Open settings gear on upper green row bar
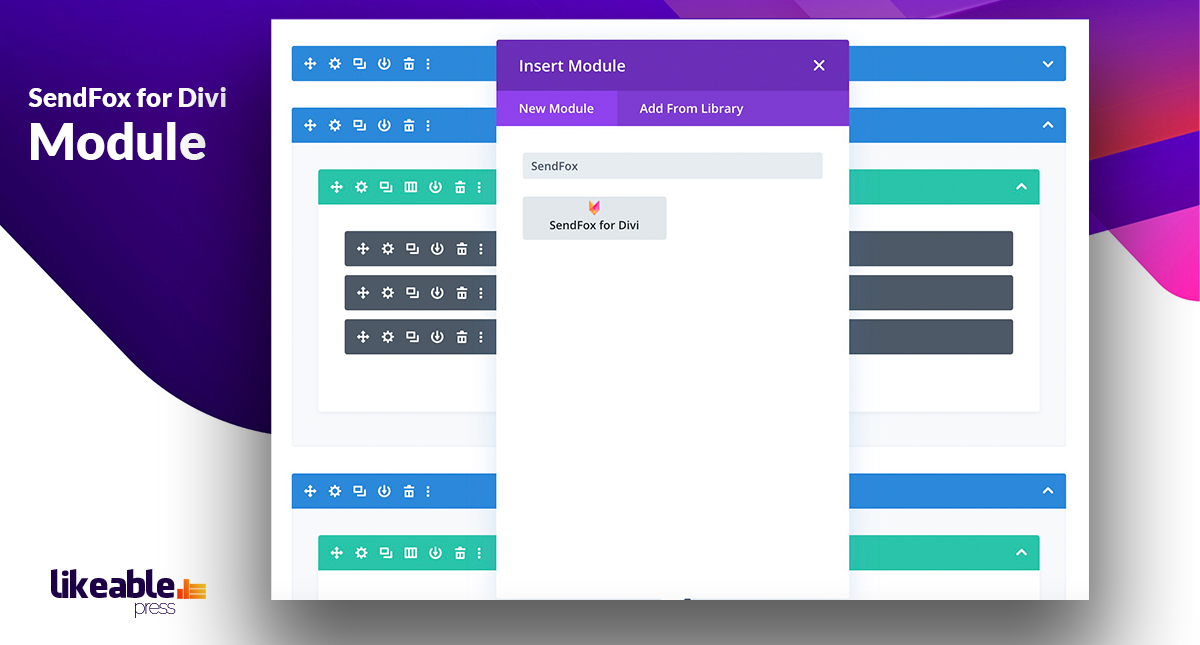The image size is (1200, 645). [361, 187]
